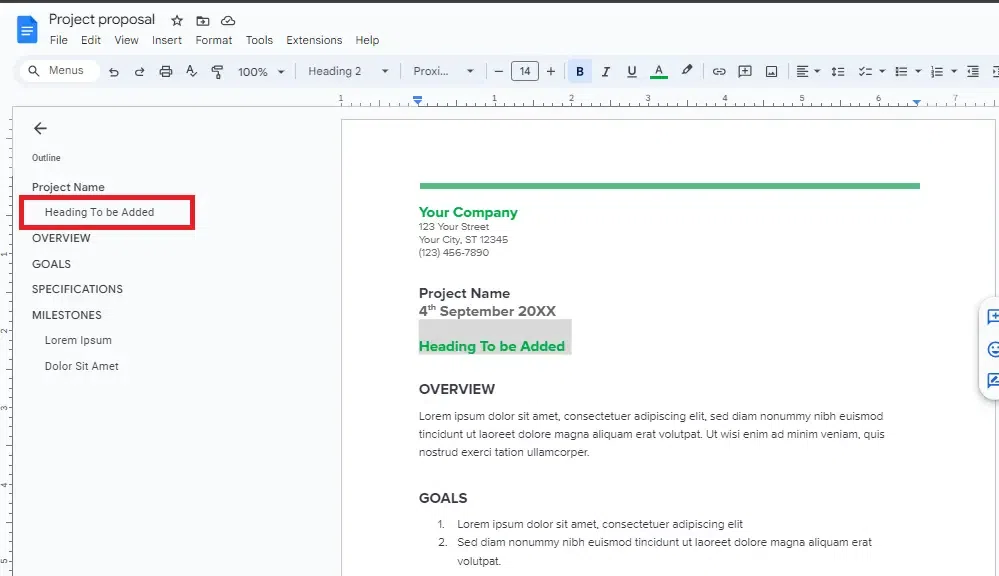This screenshot has height=576, width=999.
Task: Click the OVERVIEW heading in the document
Action: click(457, 389)
